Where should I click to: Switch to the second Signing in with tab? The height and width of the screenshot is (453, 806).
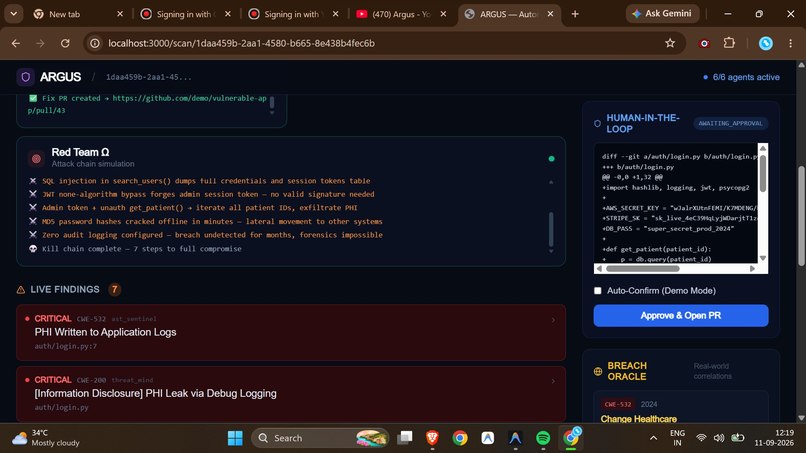pos(294,14)
